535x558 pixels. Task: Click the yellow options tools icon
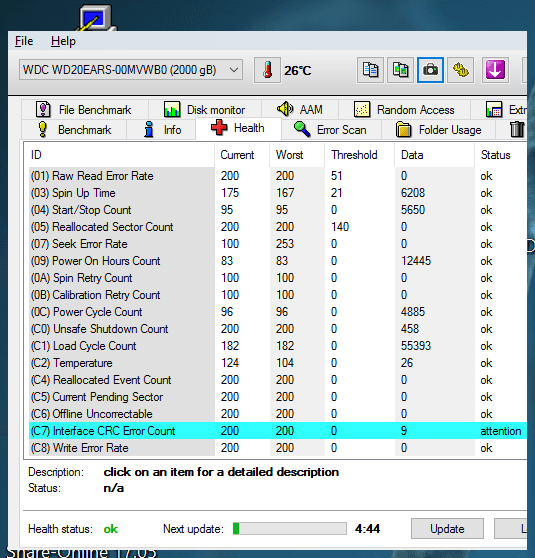(460, 70)
